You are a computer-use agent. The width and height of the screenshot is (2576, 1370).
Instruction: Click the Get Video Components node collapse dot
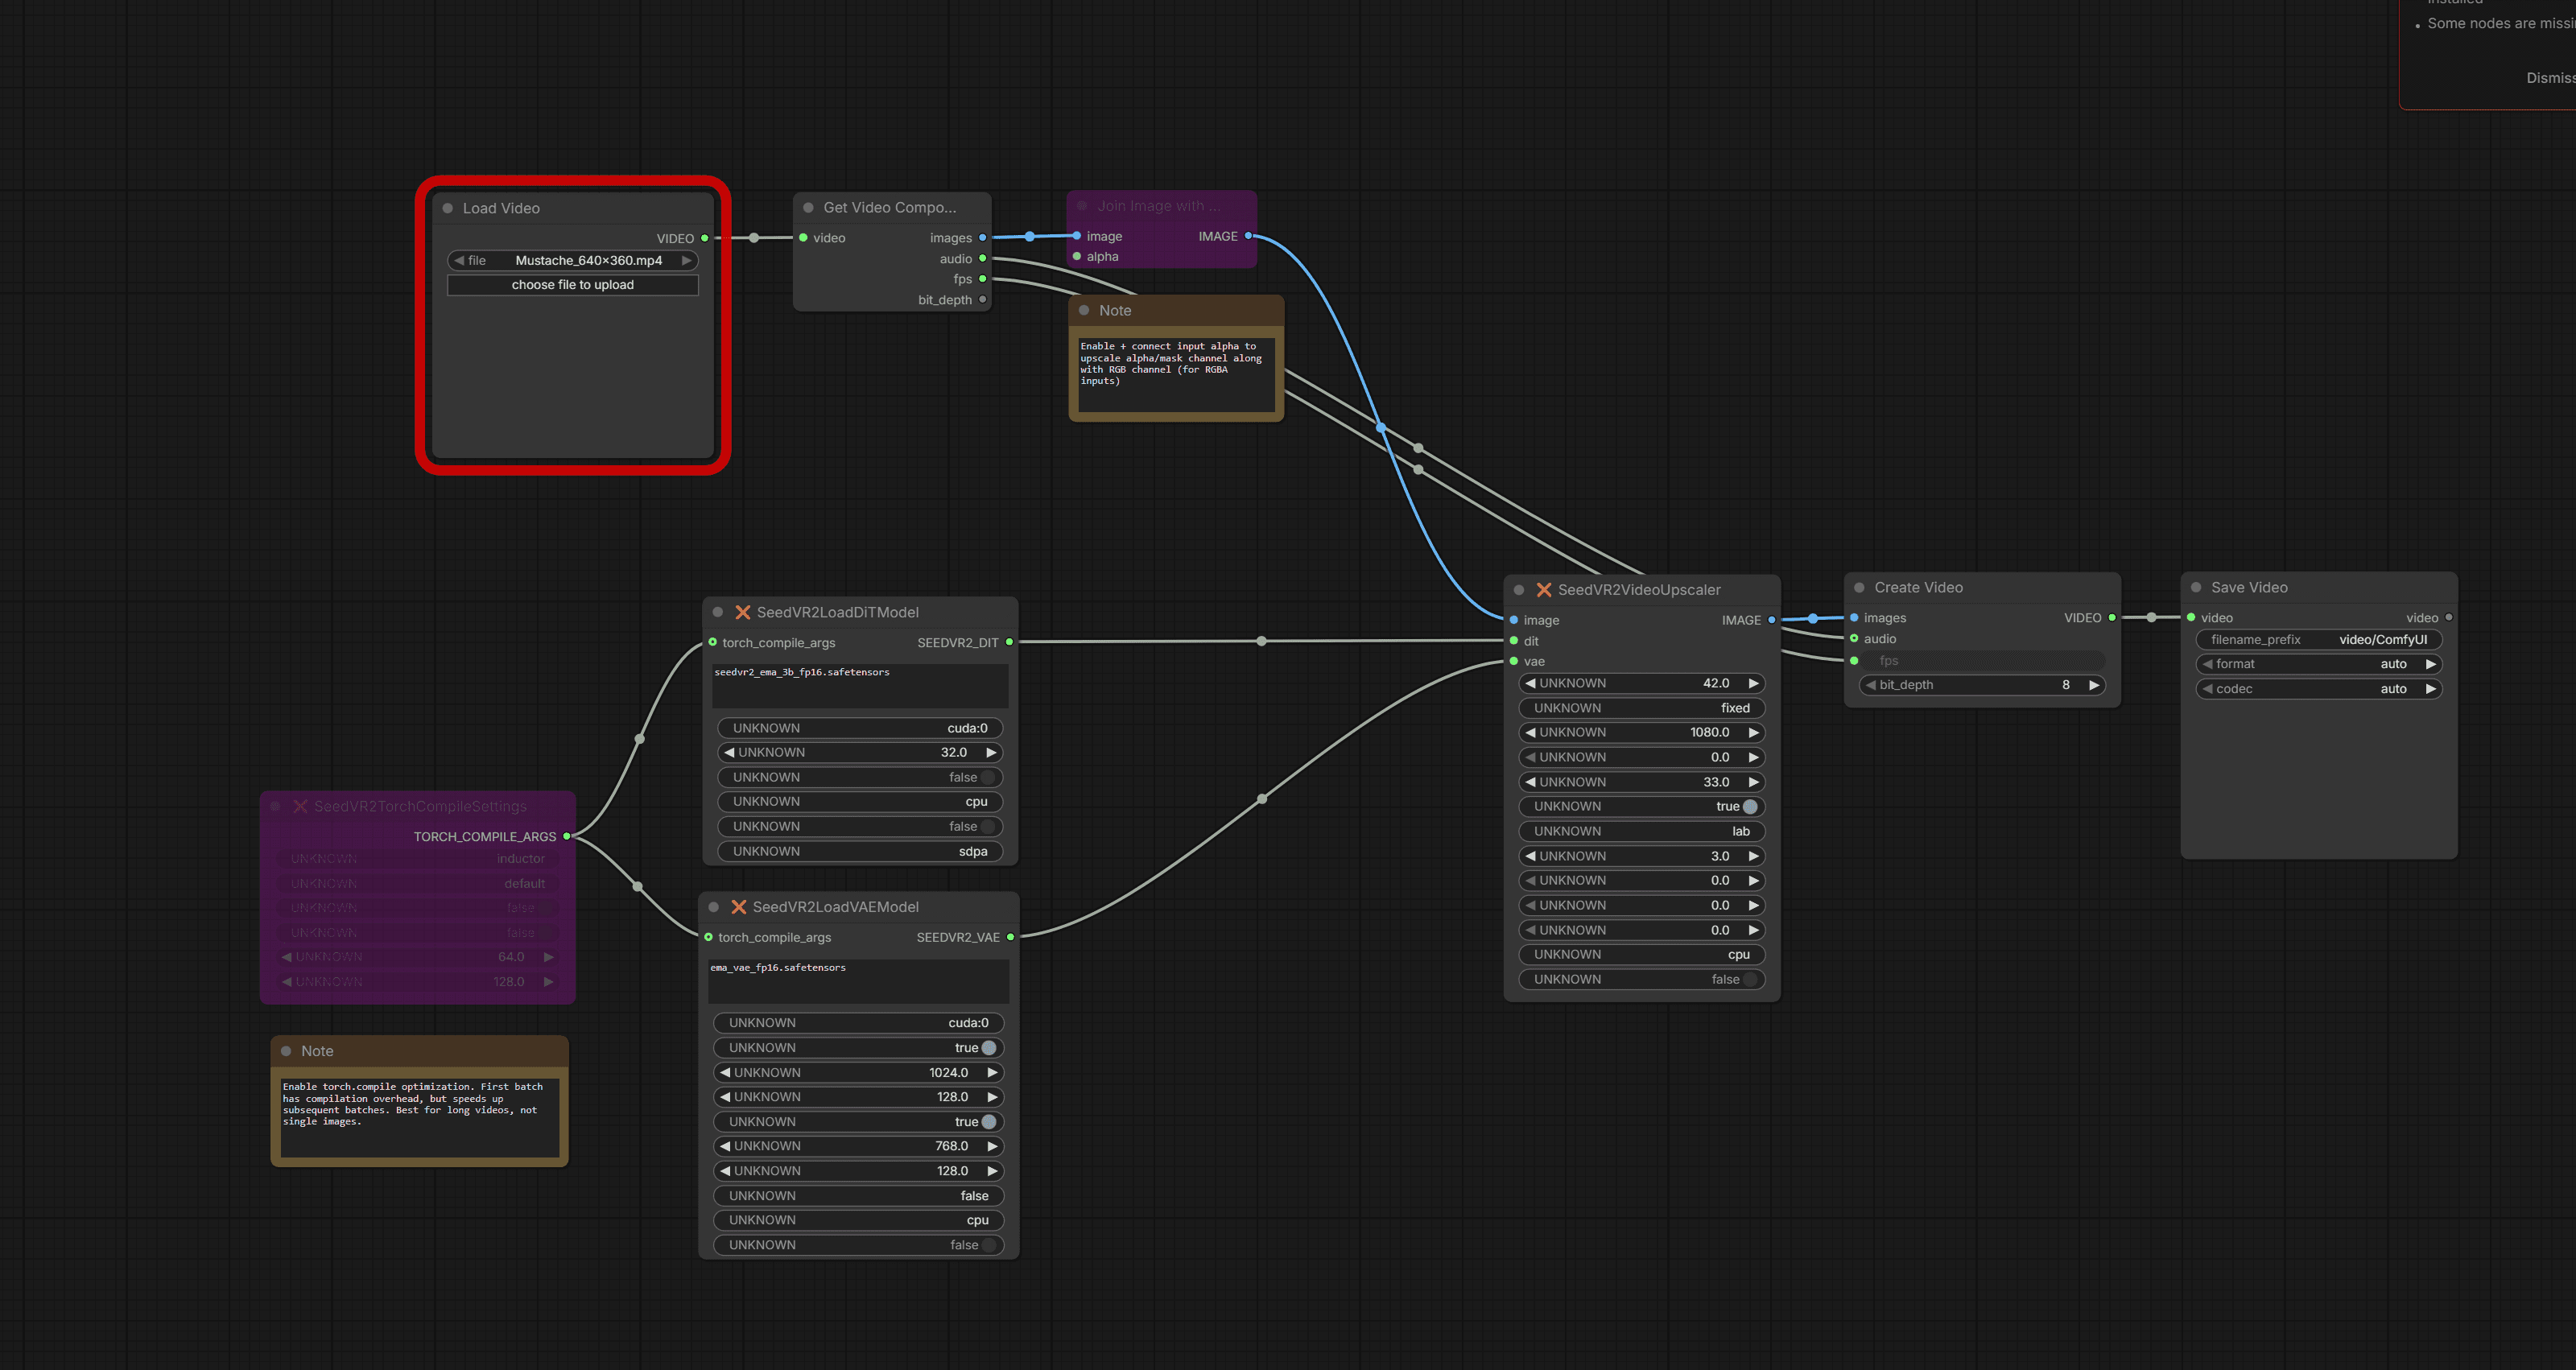tap(808, 208)
